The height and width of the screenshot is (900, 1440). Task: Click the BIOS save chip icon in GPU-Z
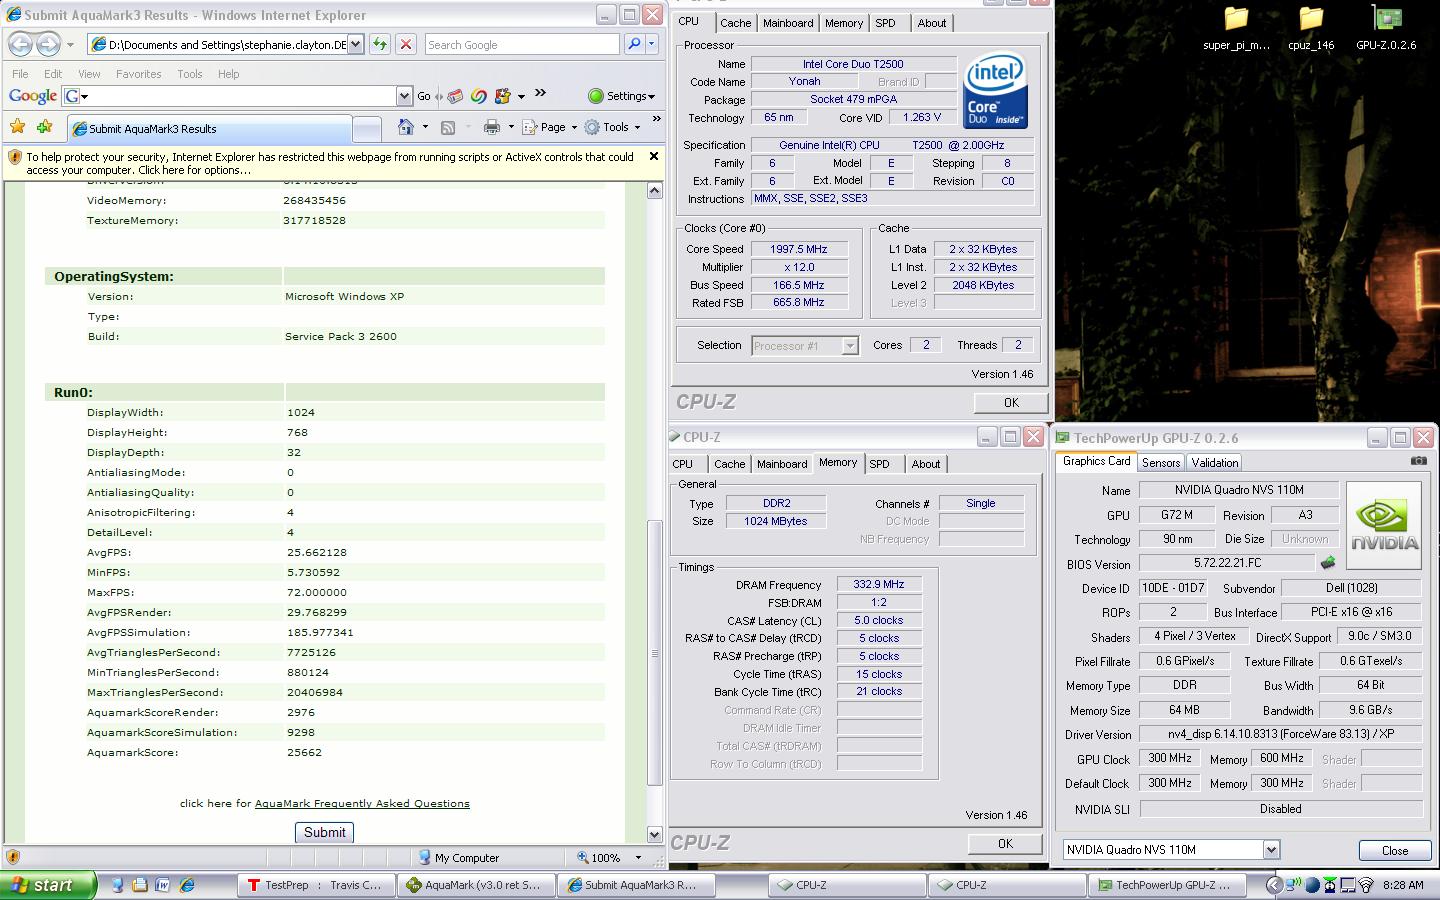(x=1328, y=563)
